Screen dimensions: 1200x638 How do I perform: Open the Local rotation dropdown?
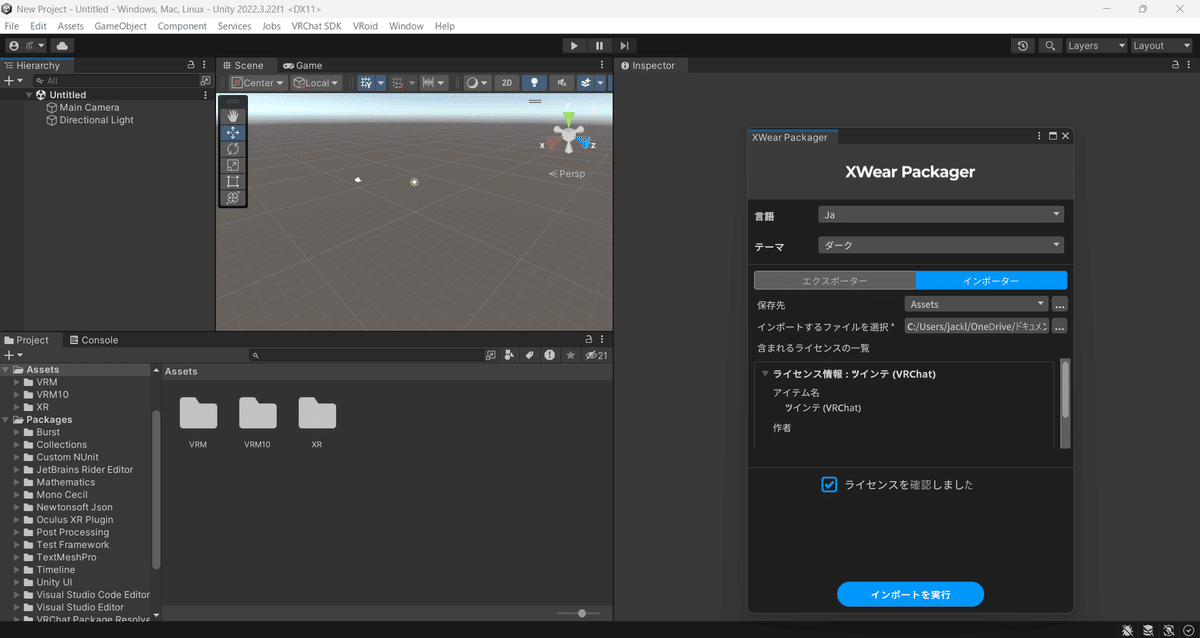316,83
